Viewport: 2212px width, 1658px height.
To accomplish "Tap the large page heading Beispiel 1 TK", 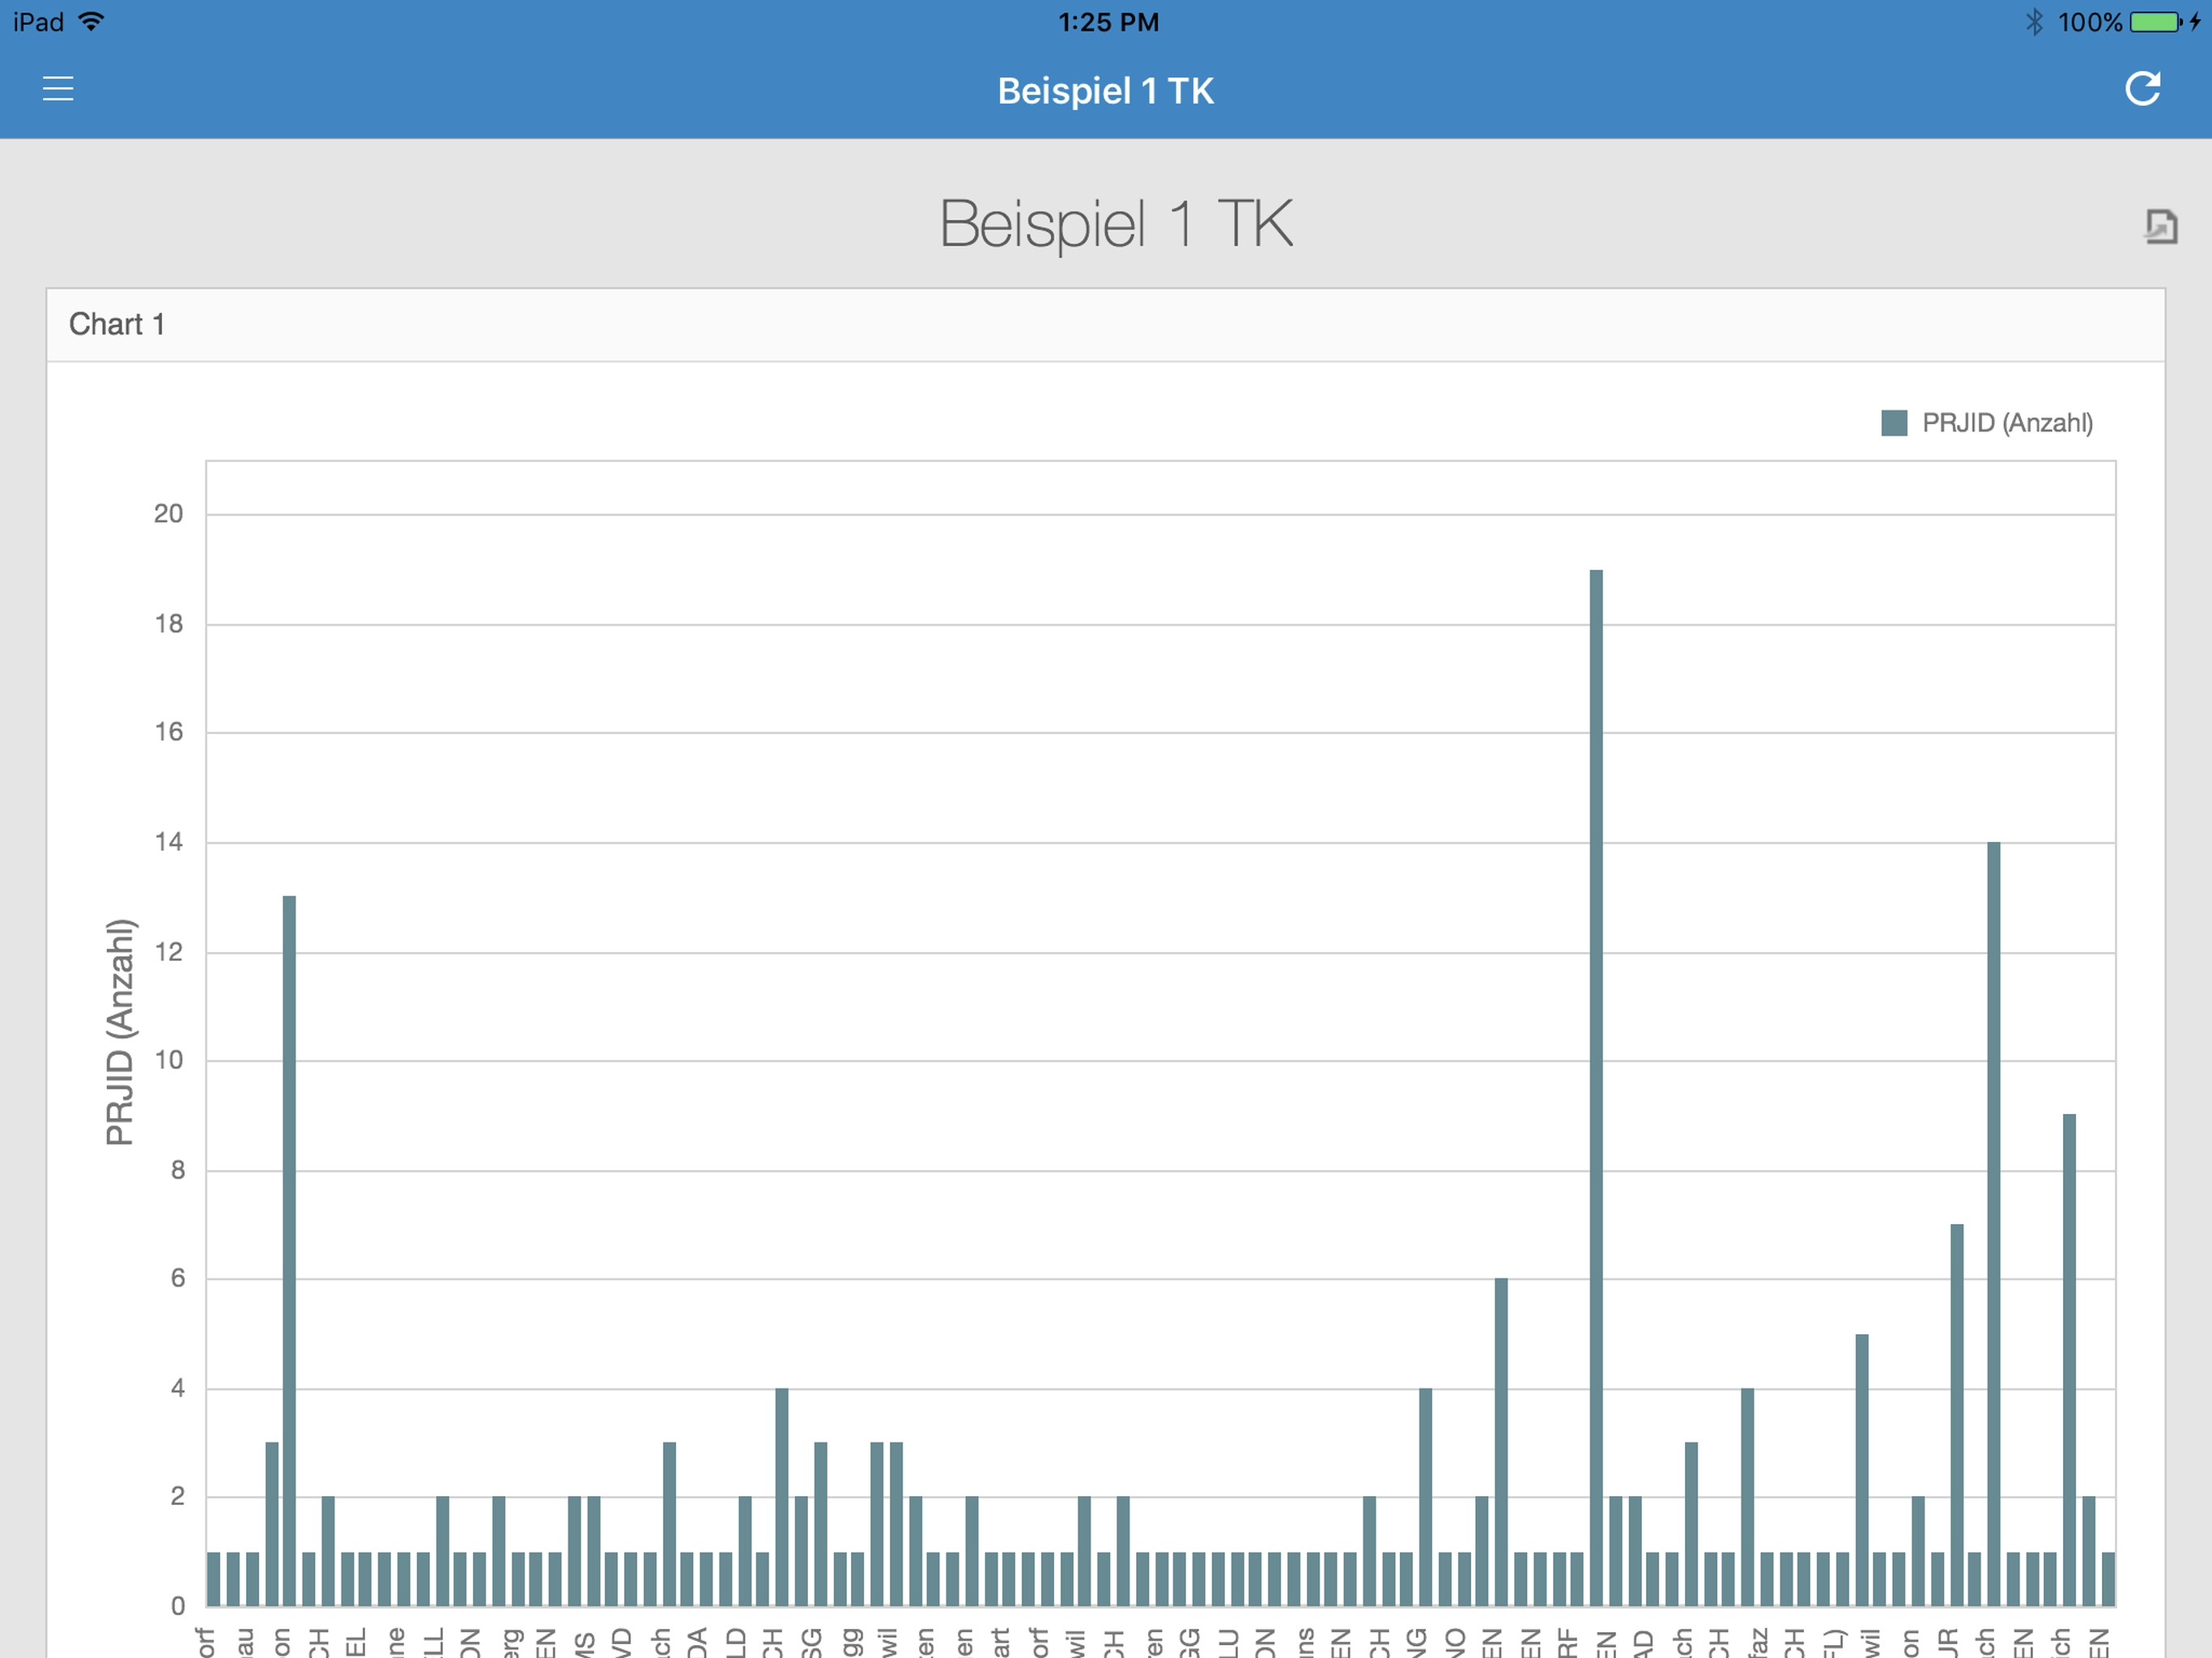I will click(x=1115, y=224).
